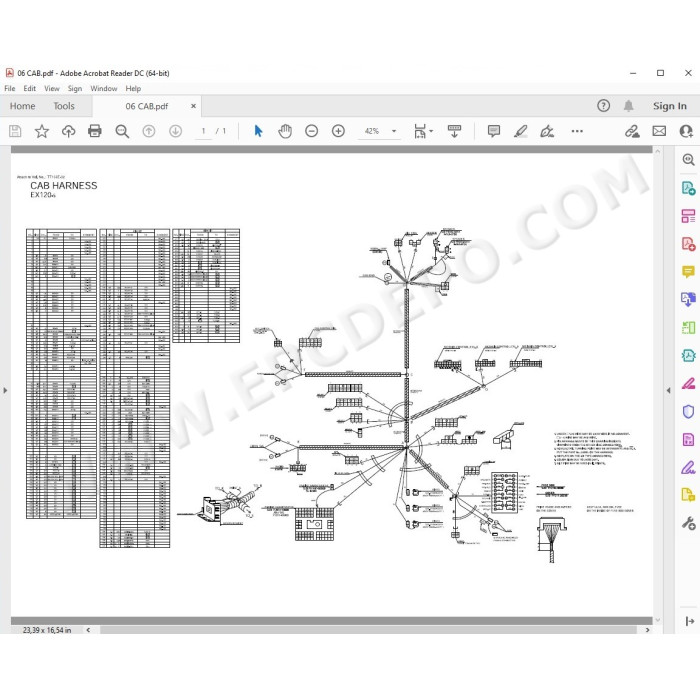Open fit page options icon
Image resolution: width=700 pixels, height=700 pixels.
tap(423, 131)
